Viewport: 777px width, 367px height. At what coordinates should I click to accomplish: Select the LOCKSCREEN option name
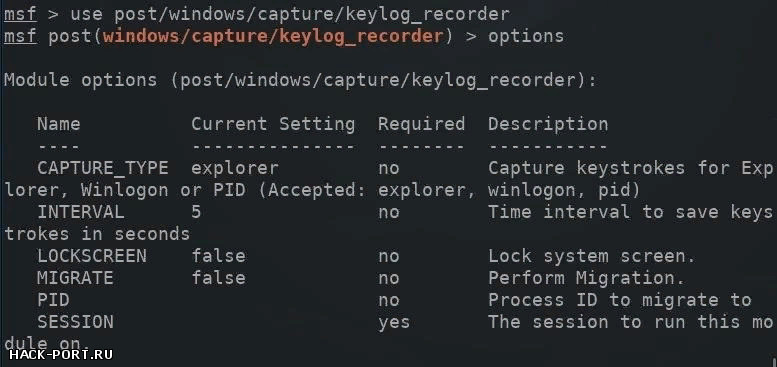pos(92,256)
